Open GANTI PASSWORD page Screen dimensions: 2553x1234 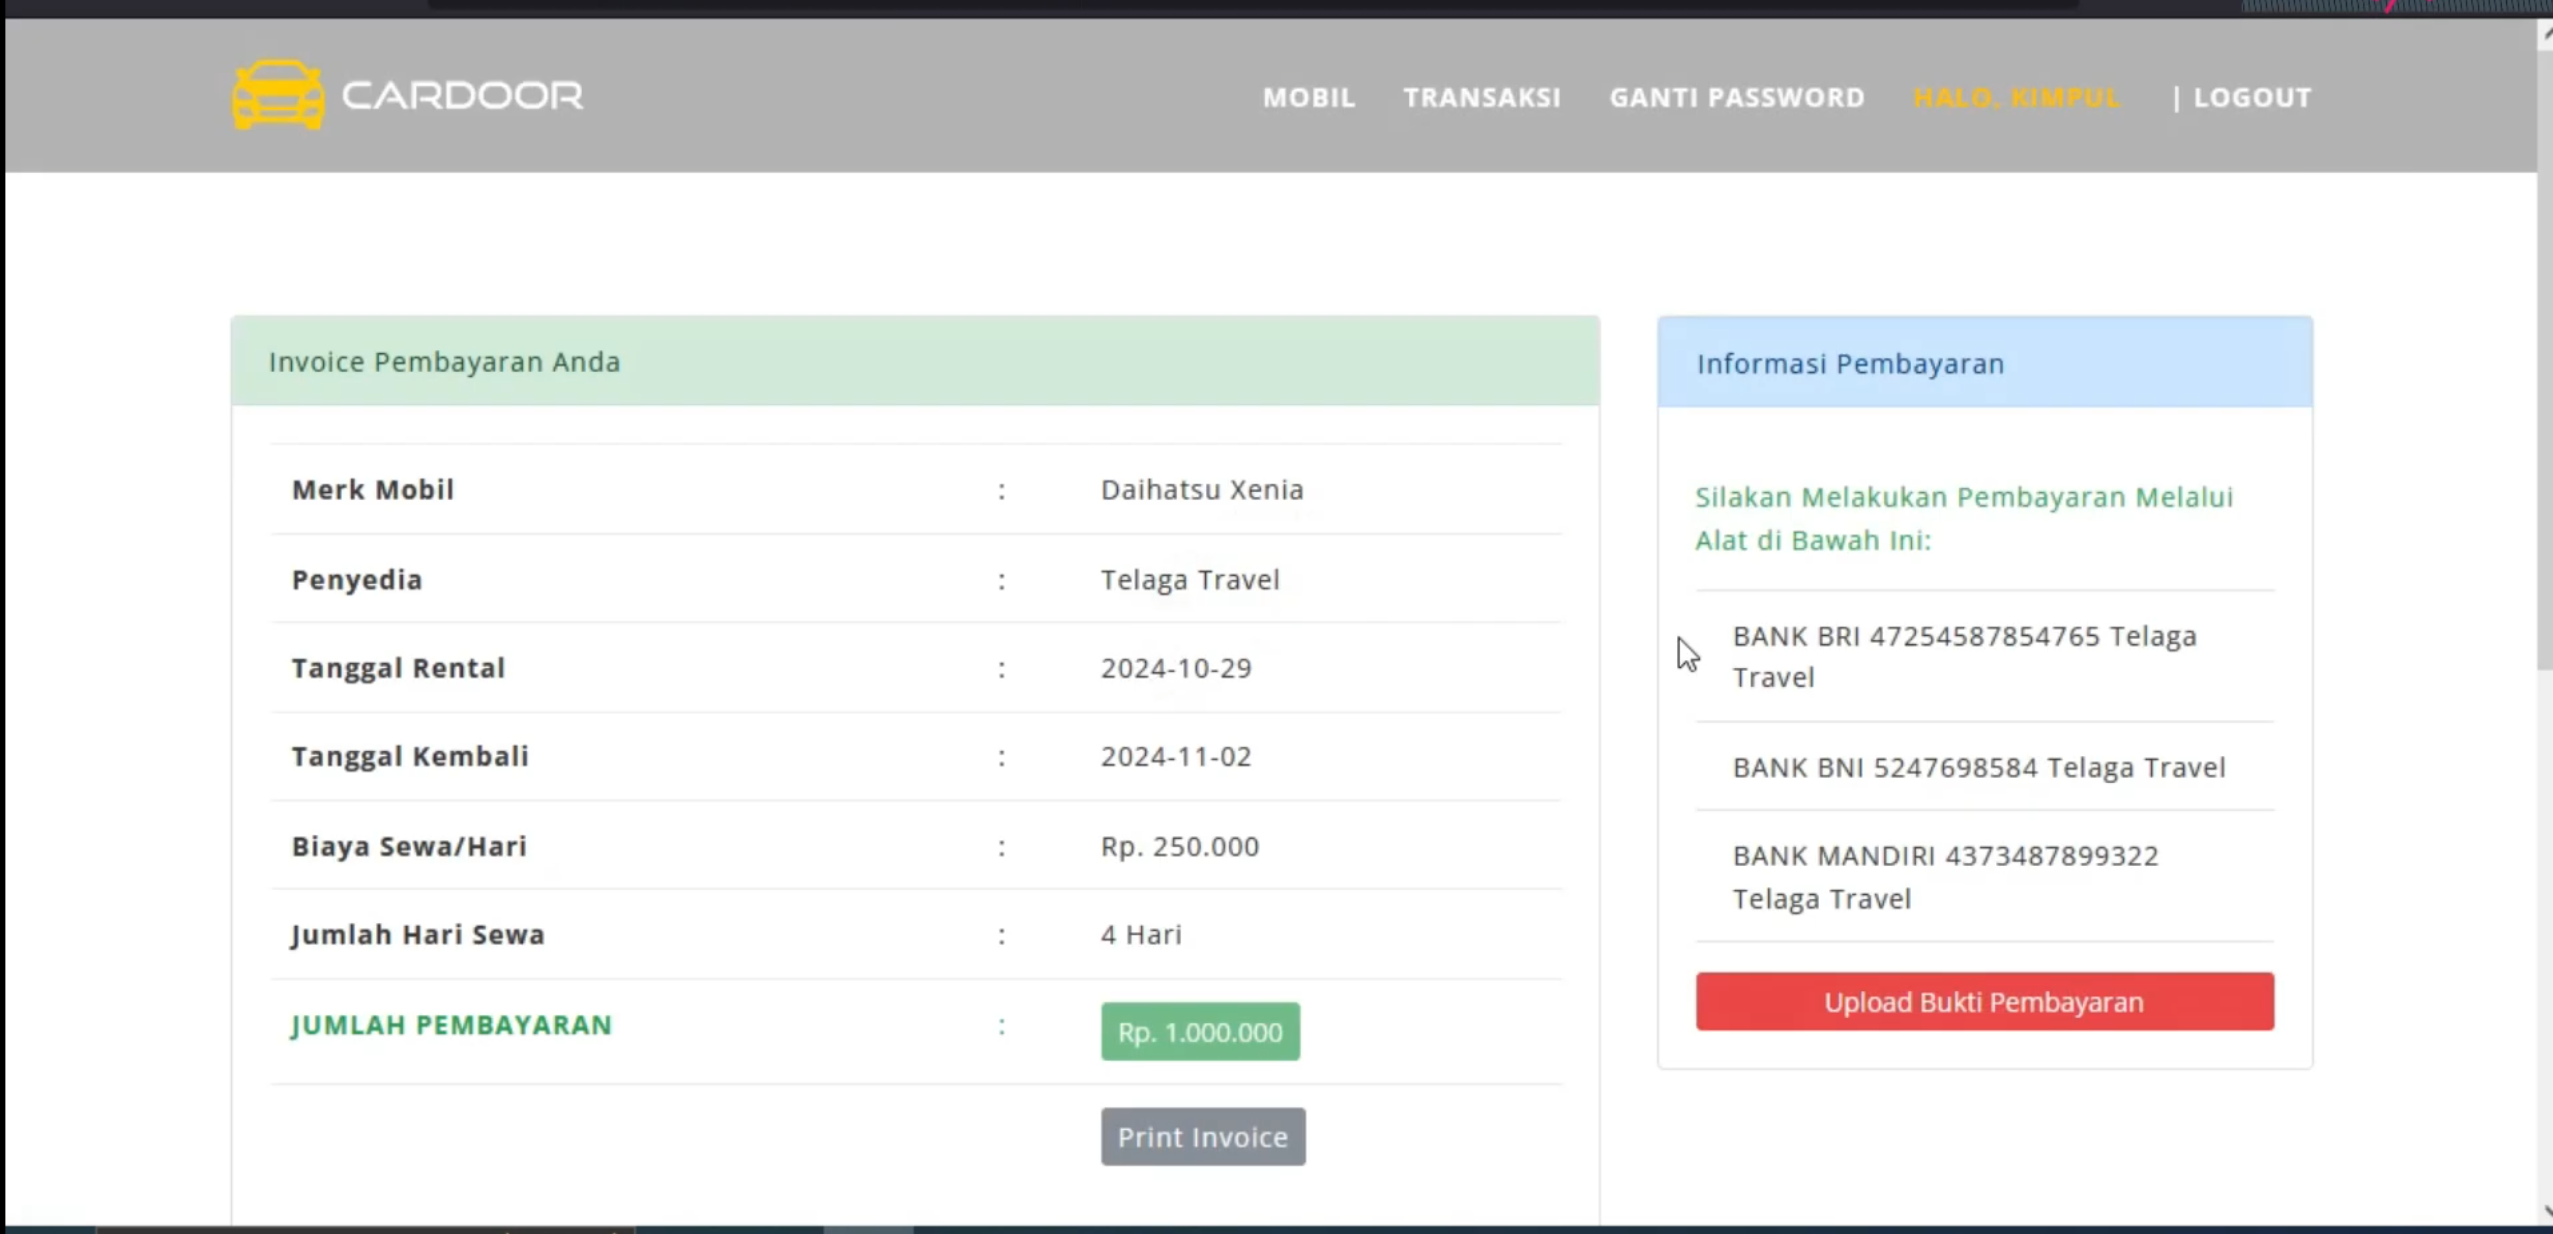(x=1737, y=97)
